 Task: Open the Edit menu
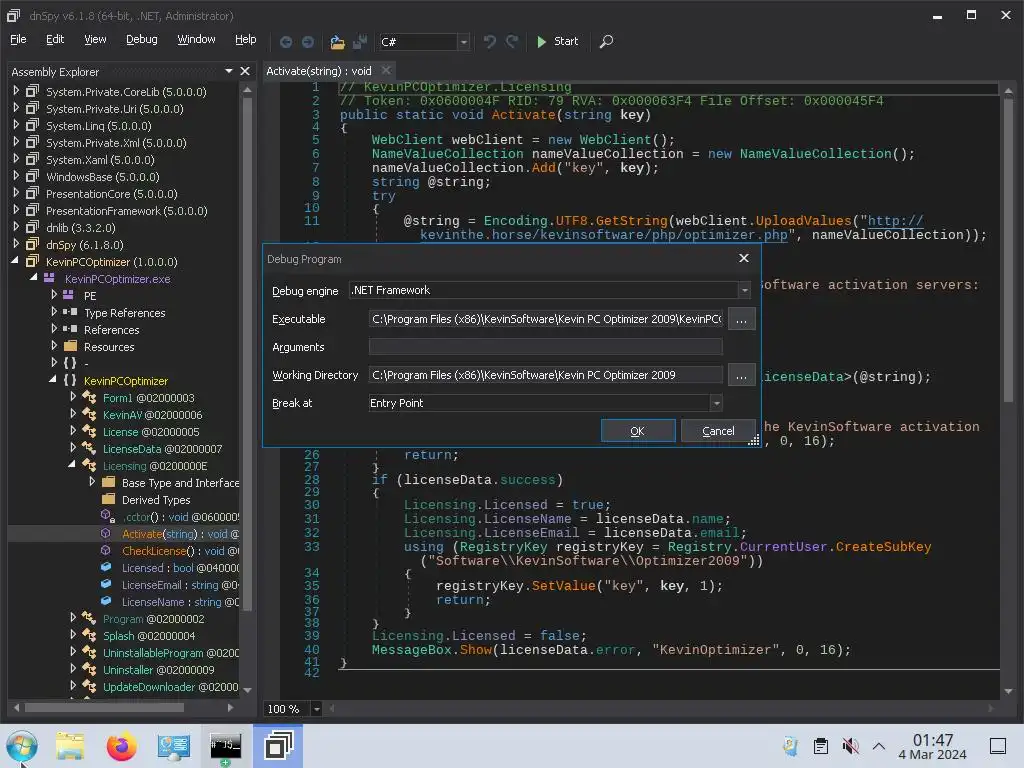(55, 39)
